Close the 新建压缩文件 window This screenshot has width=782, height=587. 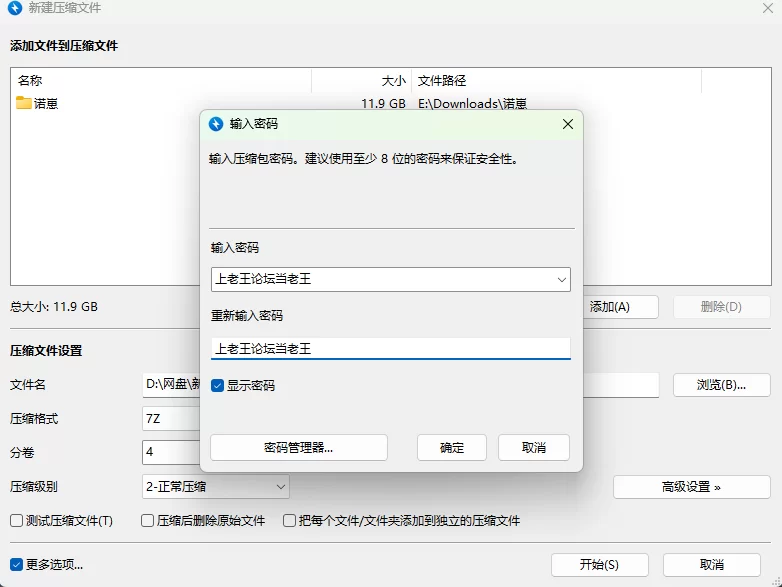click(768, 8)
